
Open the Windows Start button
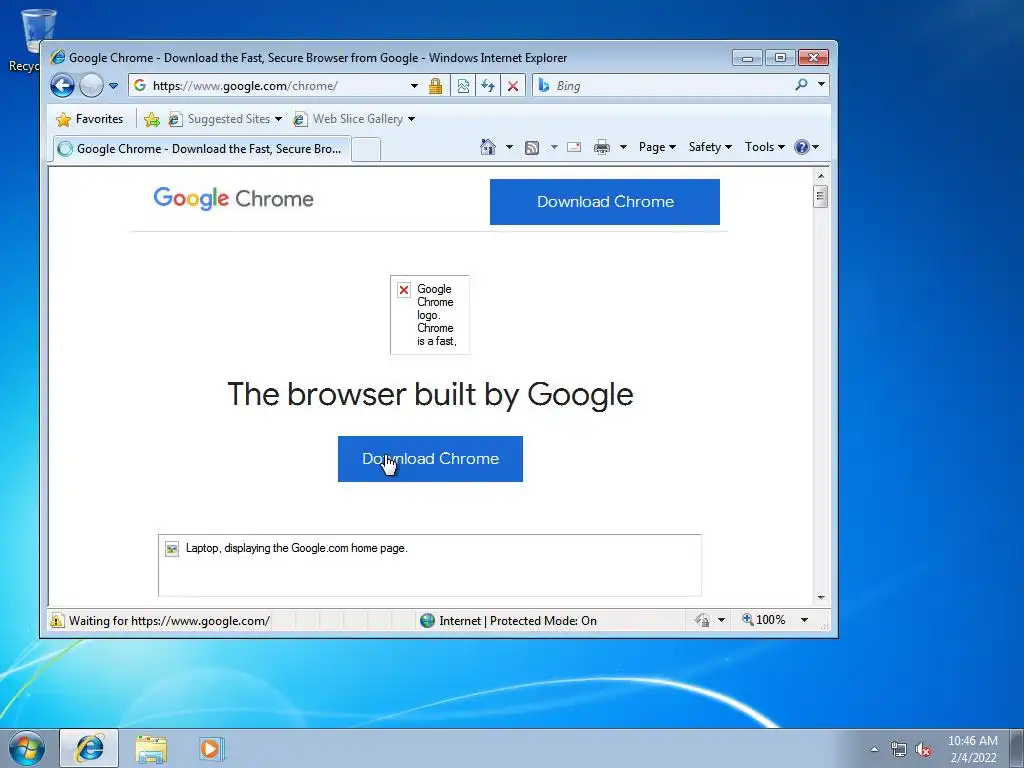pos(27,748)
